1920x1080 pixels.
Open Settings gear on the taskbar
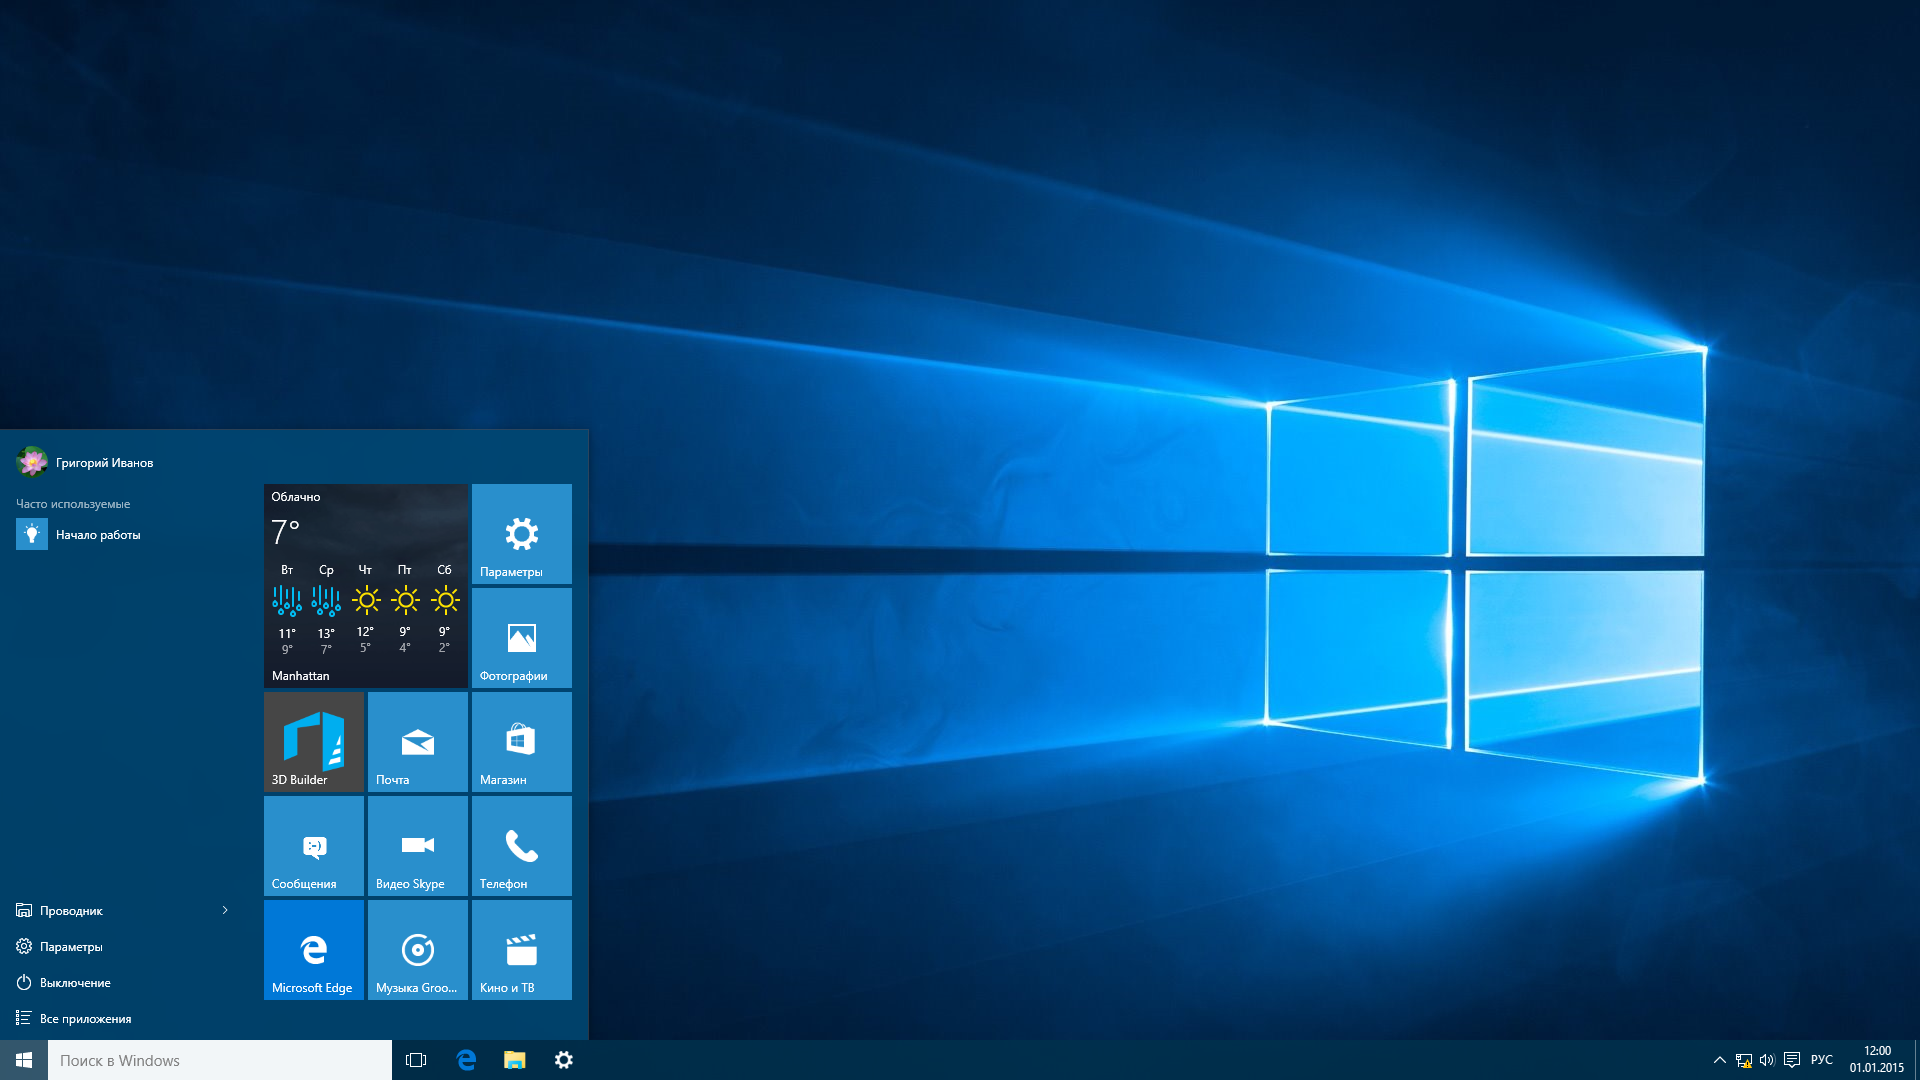(564, 1060)
